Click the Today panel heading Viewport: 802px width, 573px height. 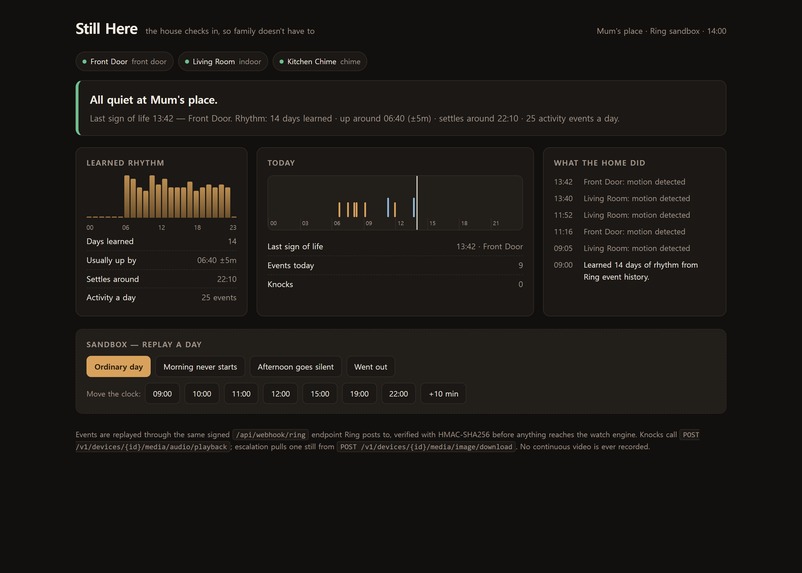coord(281,163)
